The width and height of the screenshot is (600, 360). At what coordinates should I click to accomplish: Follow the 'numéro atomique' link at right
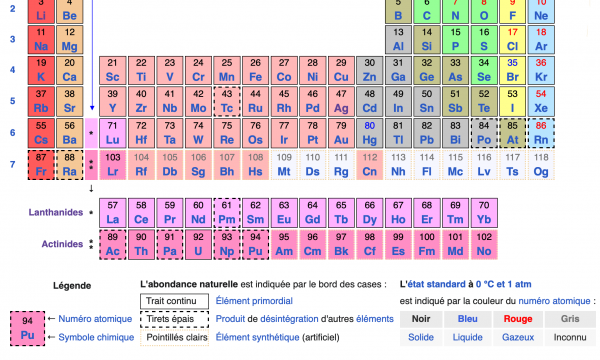click(x=554, y=301)
